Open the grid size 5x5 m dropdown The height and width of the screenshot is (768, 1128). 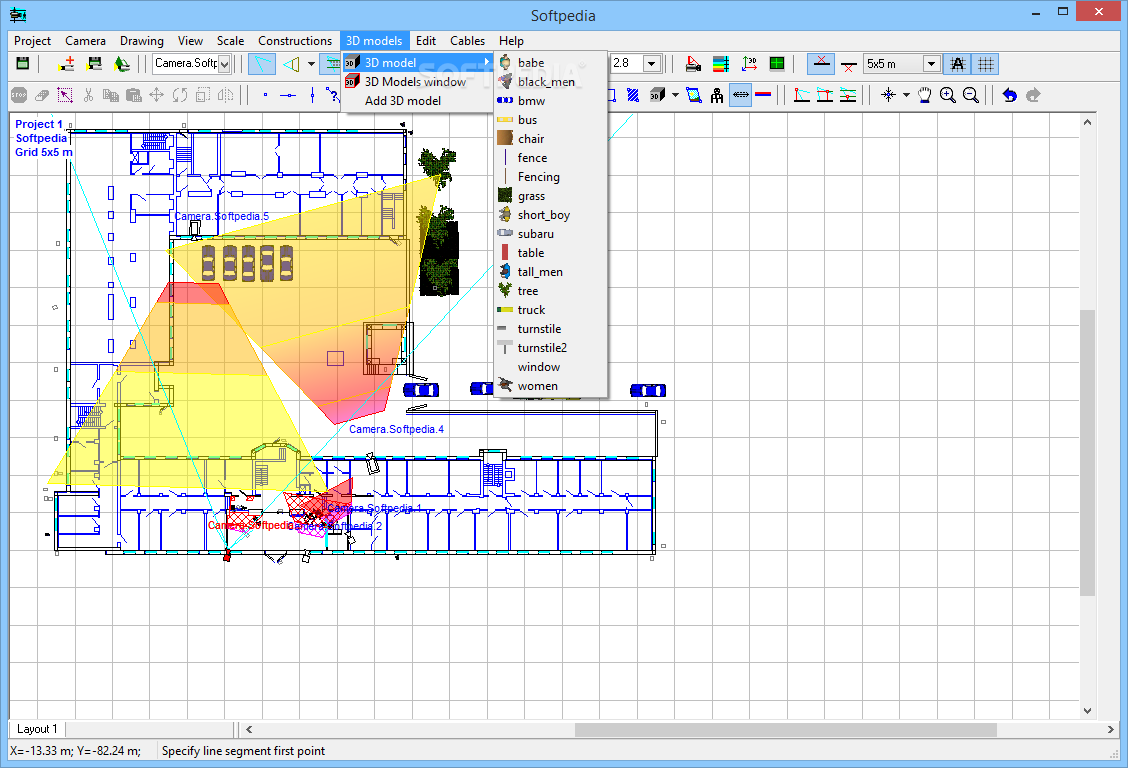click(x=931, y=64)
